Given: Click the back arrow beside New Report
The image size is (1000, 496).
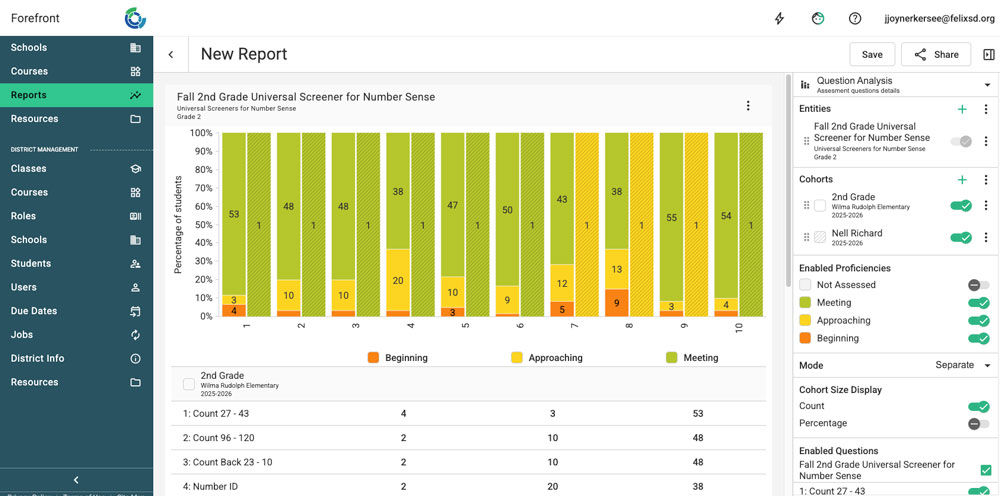Looking at the screenshot, I should tap(171, 55).
